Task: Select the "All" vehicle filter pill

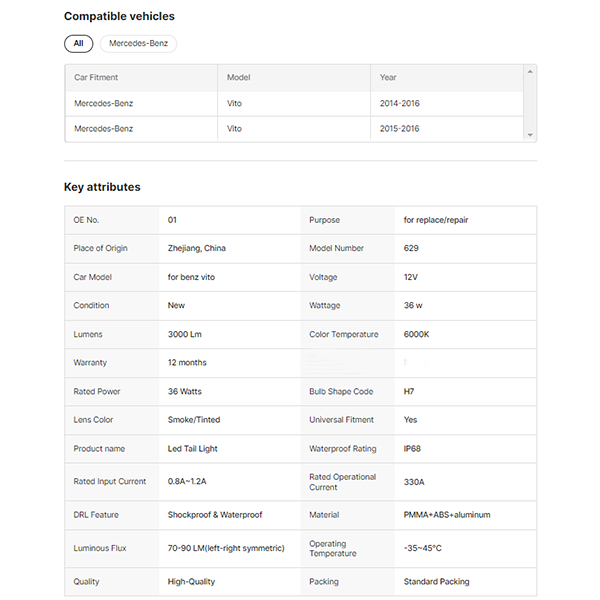Action: (78, 44)
